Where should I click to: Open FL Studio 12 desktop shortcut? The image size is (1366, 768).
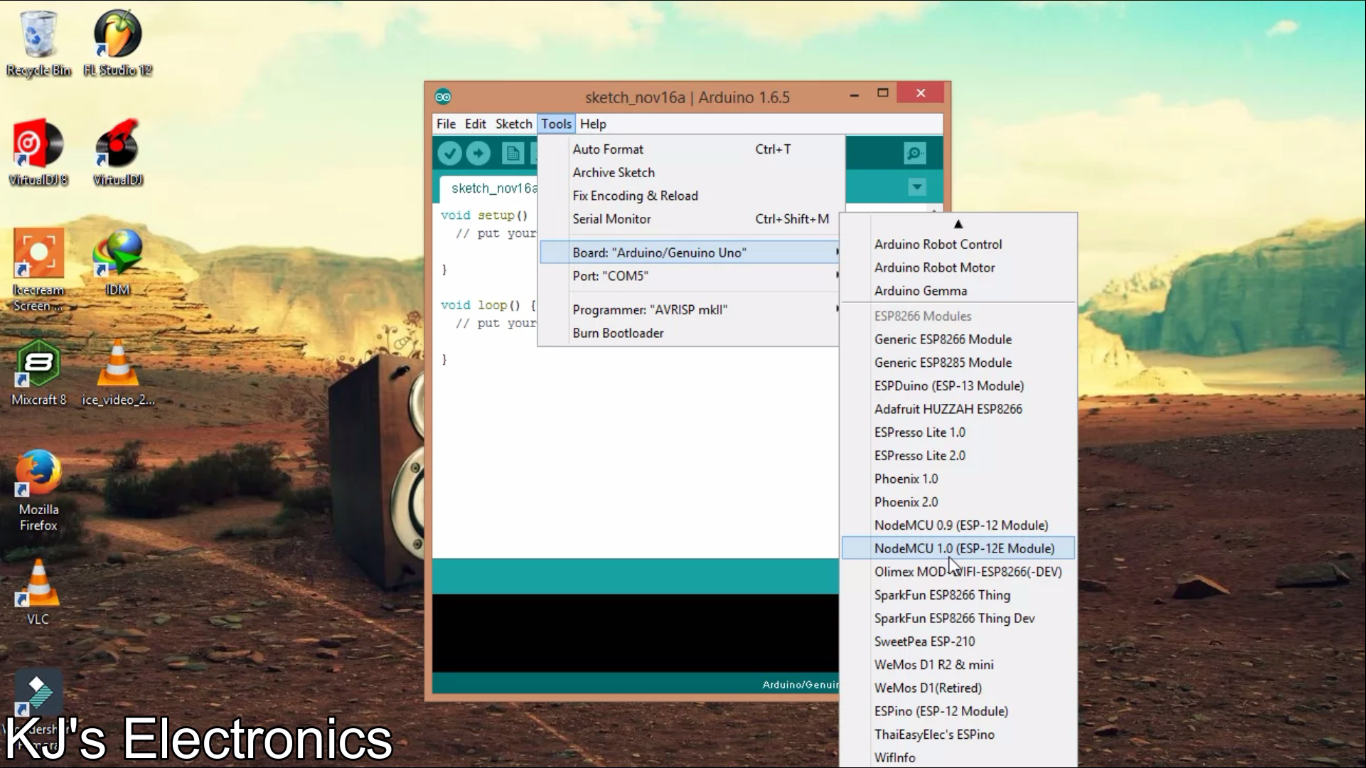[x=118, y=44]
